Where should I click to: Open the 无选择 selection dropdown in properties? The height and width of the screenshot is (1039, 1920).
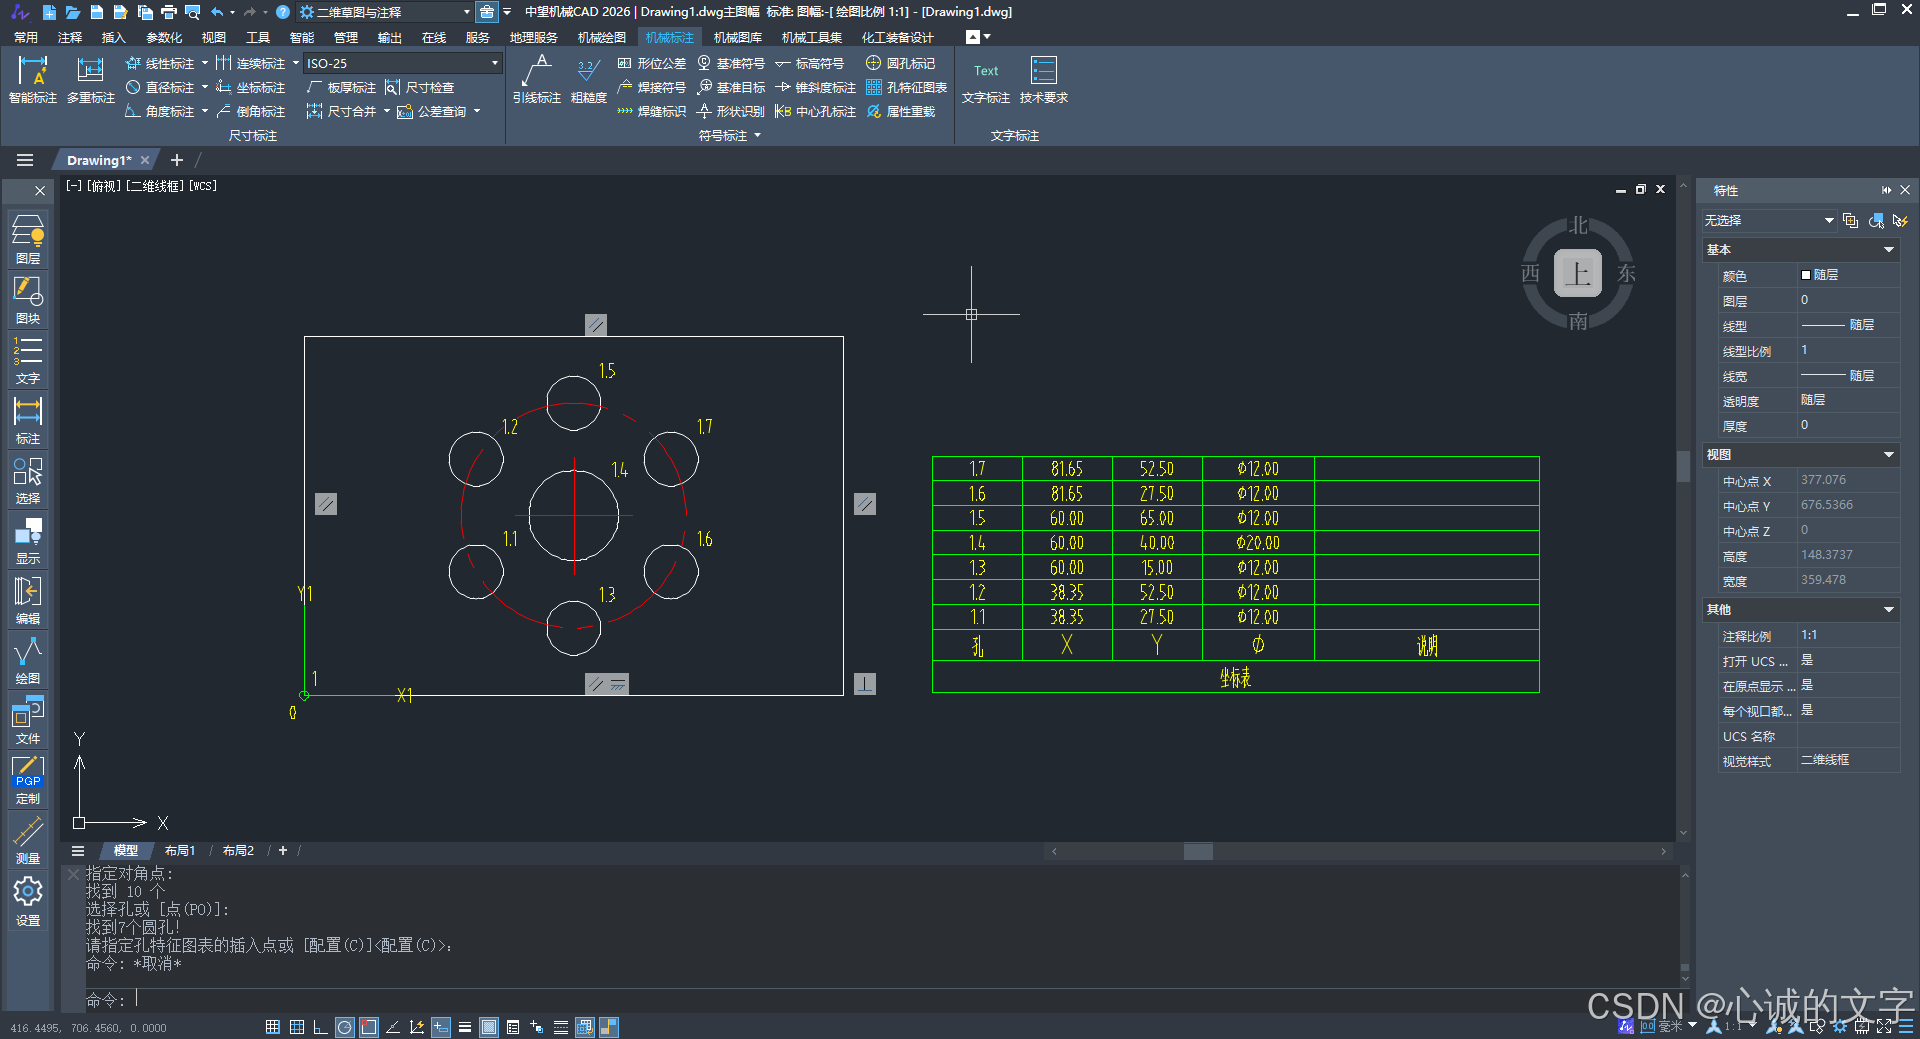click(x=1768, y=220)
